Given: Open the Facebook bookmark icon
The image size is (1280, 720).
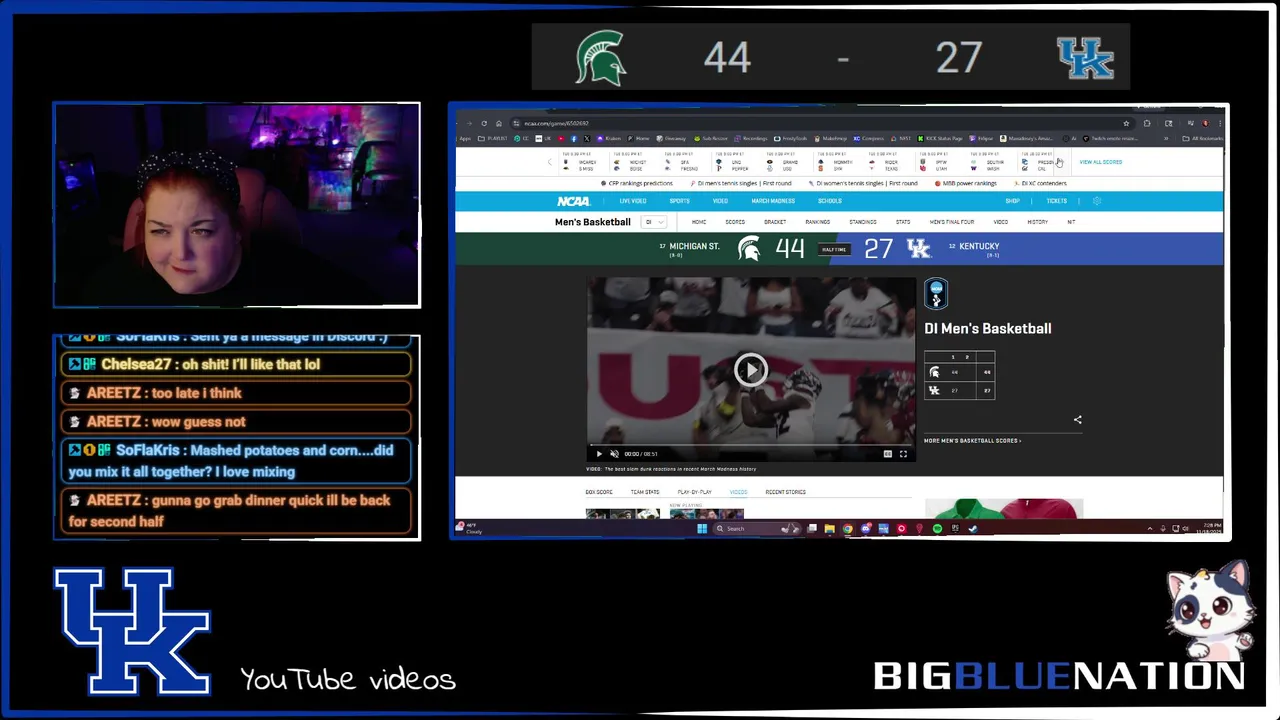Looking at the screenshot, I should click(574, 138).
